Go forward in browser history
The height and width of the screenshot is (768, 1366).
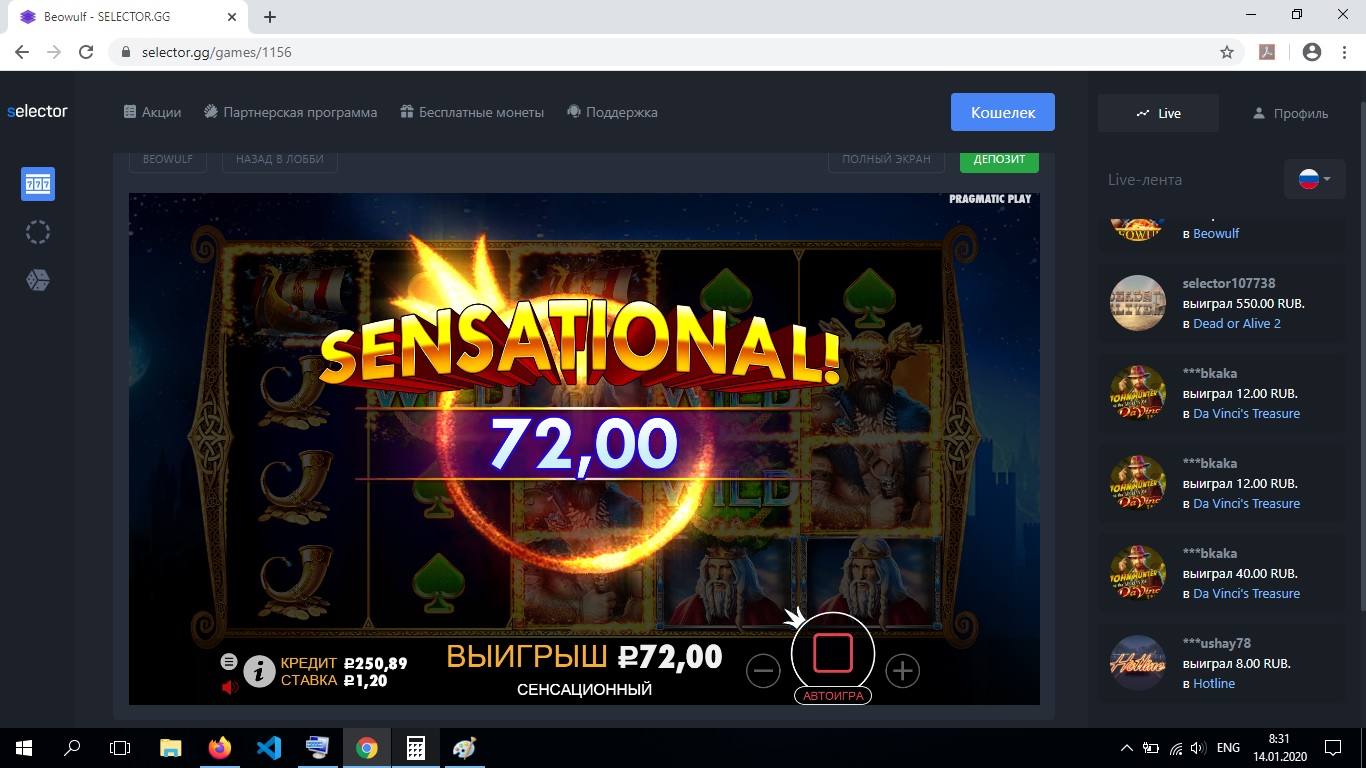(54, 52)
